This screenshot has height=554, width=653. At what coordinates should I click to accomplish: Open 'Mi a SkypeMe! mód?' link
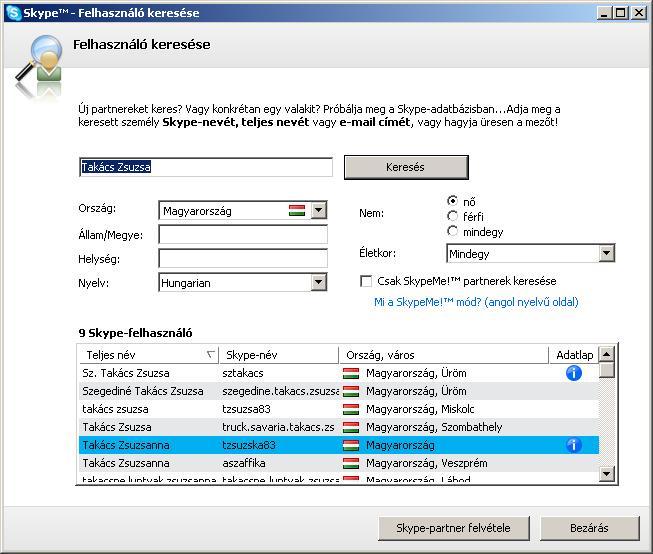click(476, 302)
